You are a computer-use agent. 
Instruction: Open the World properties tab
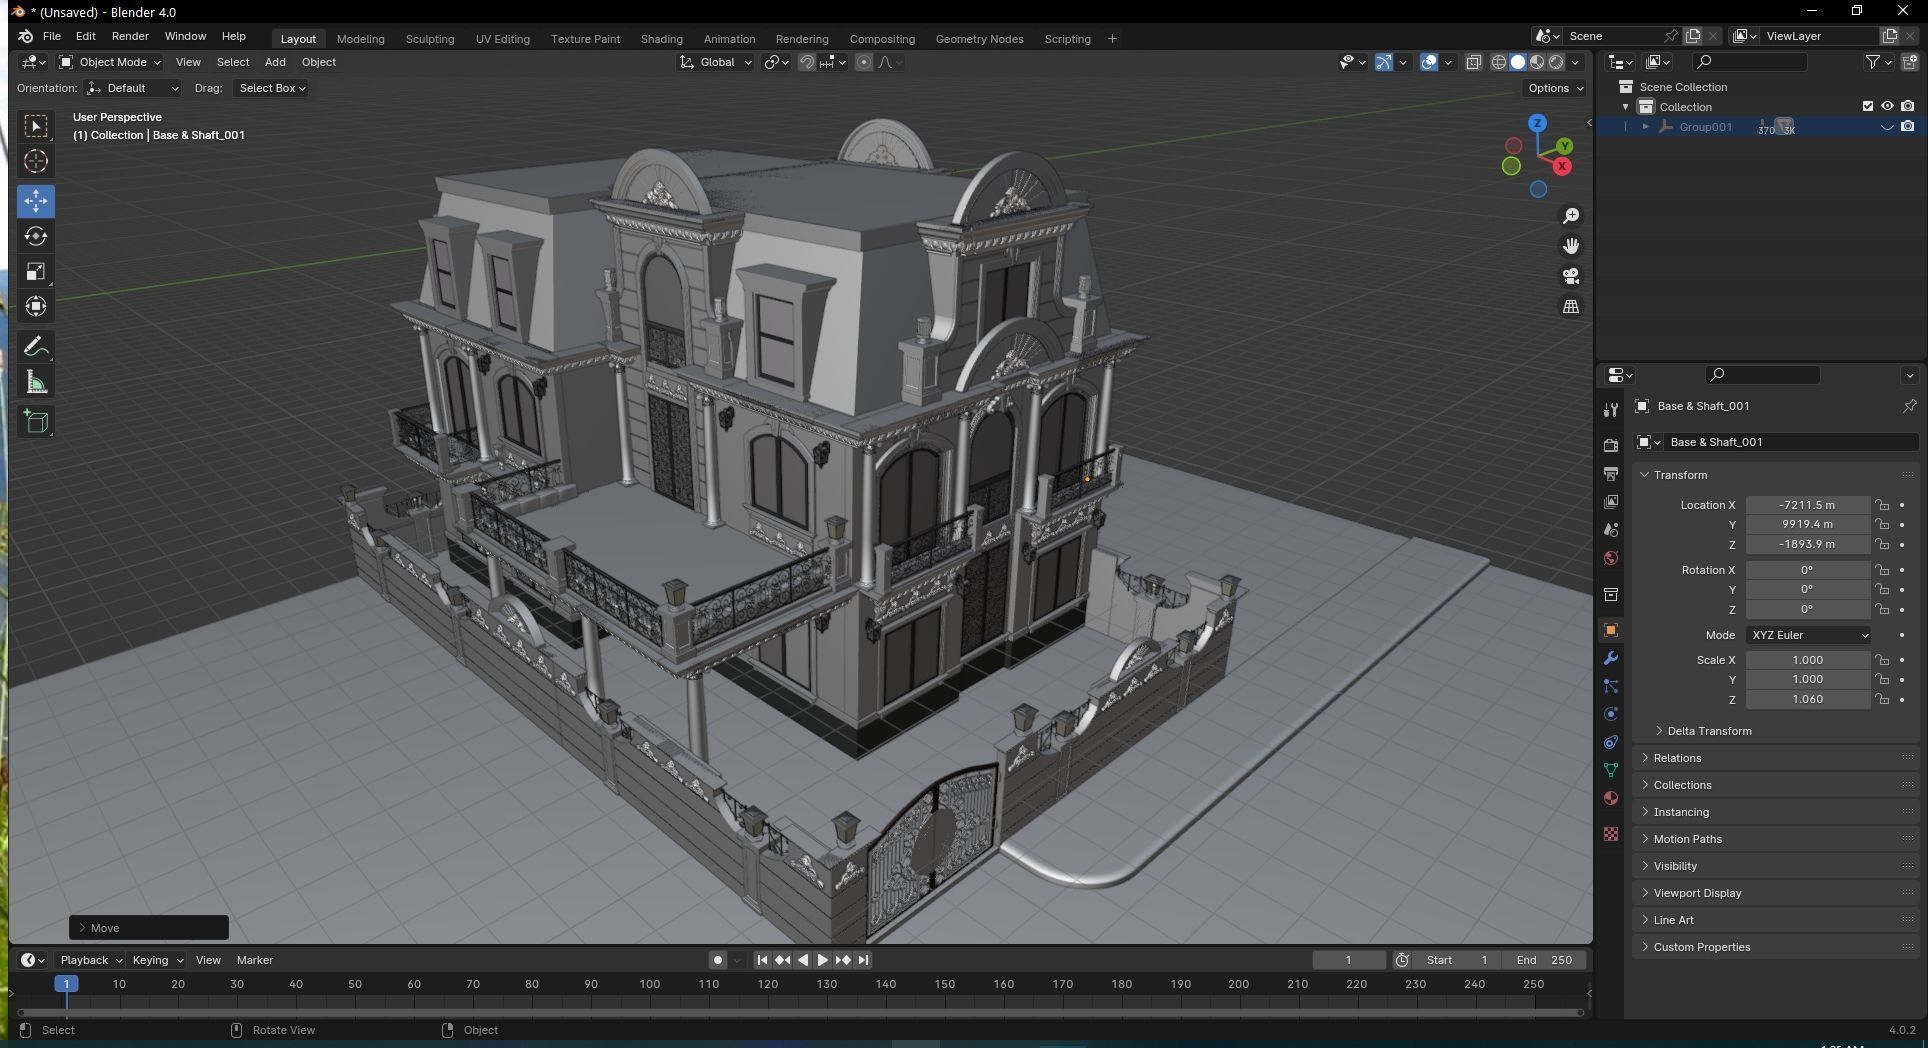pyautogui.click(x=1611, y=557)
